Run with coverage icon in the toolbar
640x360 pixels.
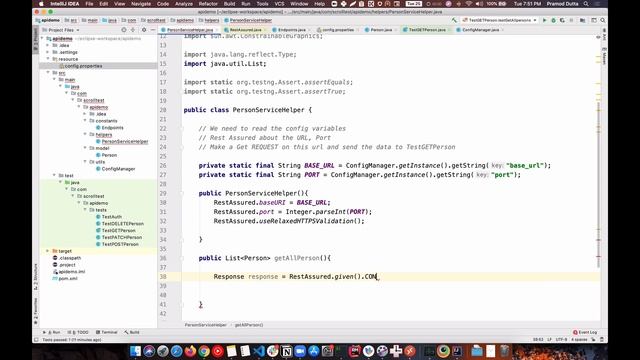[x=562, y=20]
